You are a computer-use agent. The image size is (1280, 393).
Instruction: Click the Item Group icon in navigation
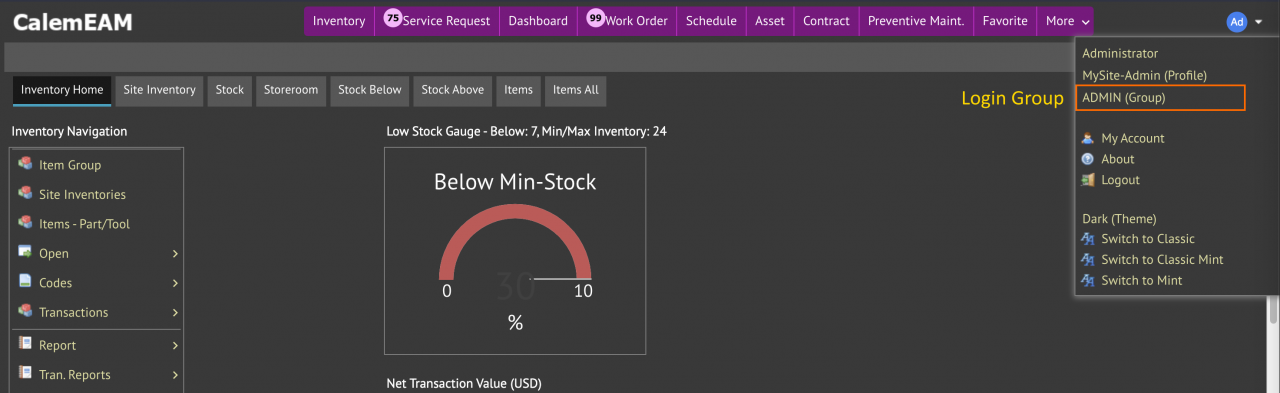(x=25, y=164)
